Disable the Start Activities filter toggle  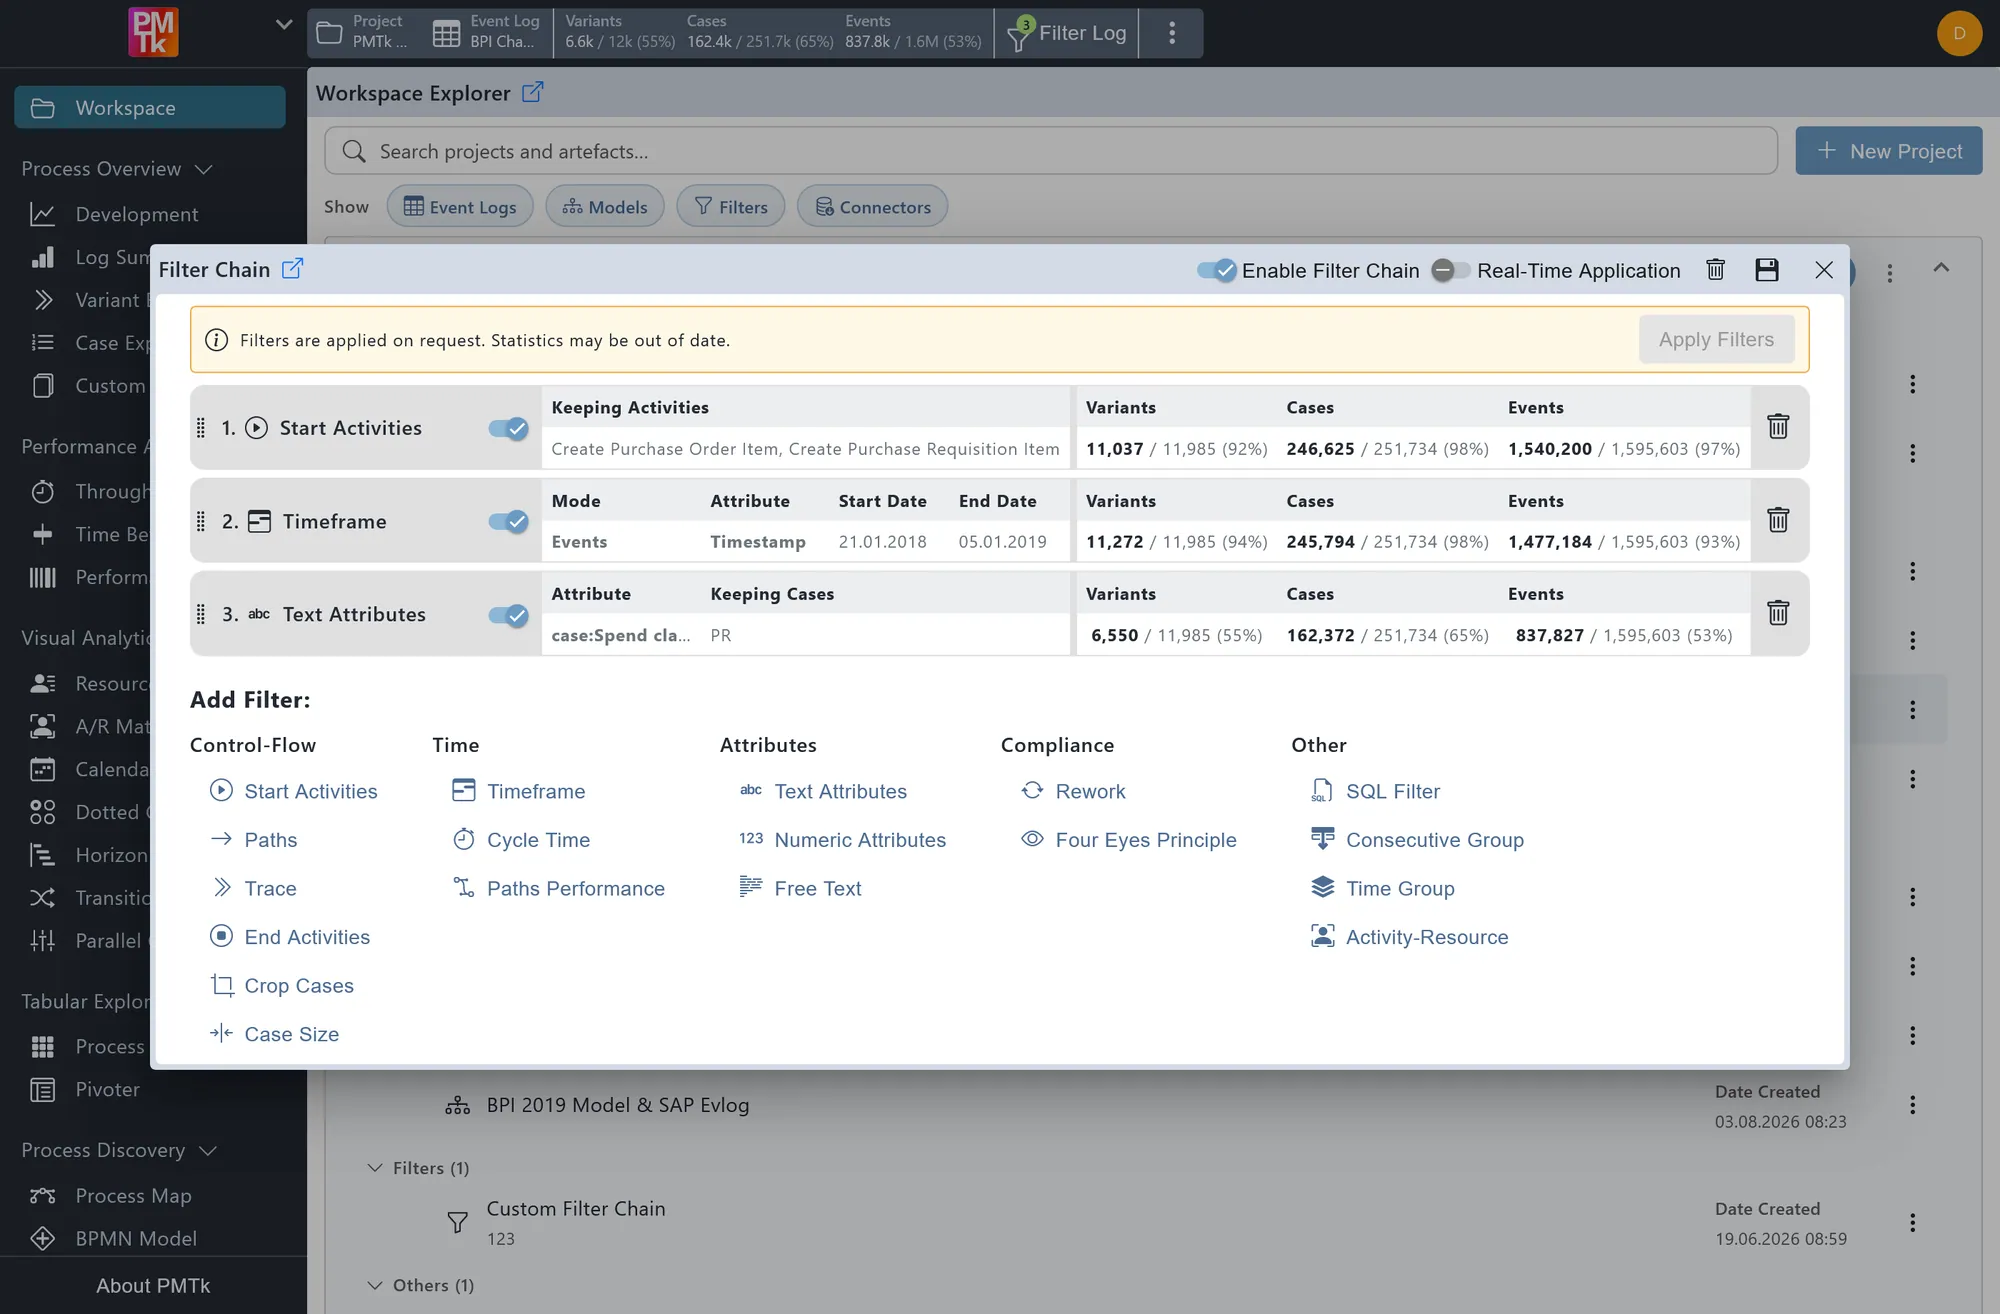coord(508,428)
